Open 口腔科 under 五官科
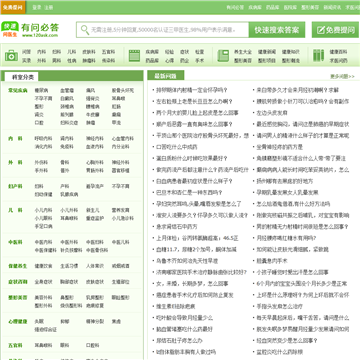The height and width of the screenshot is (360, 360). pyautogui.click(x=93, y=345)
